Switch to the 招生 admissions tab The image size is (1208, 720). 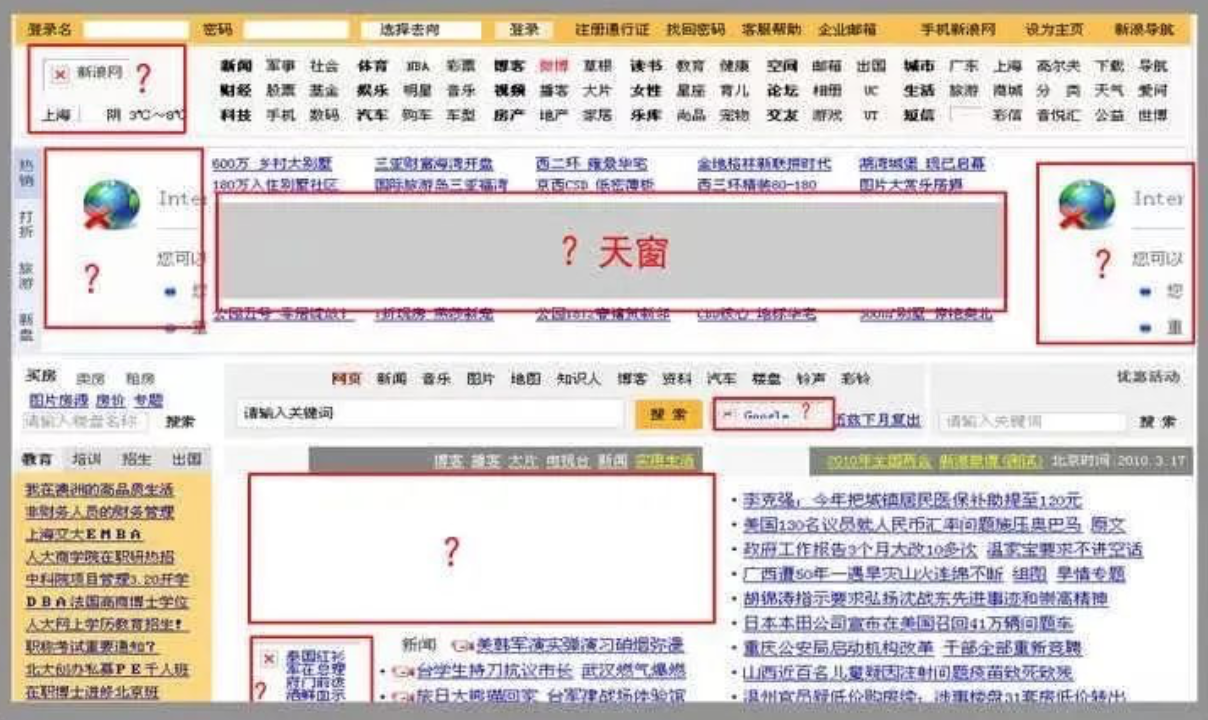pos(136,459)
